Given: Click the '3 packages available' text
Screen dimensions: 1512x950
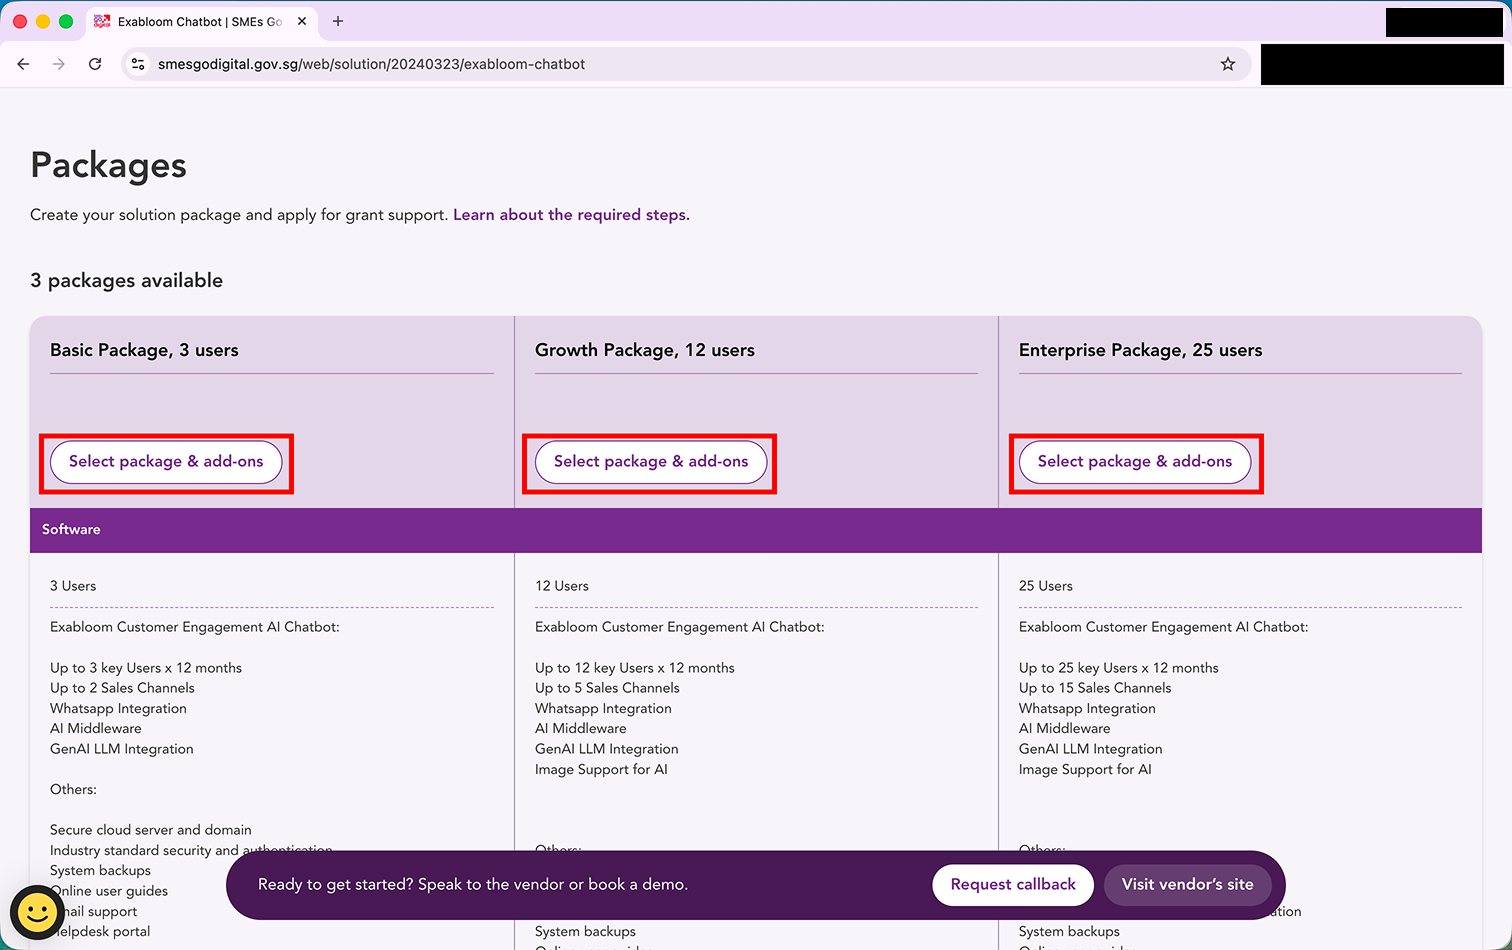Looking at the screenshot, I should [126, 281].
